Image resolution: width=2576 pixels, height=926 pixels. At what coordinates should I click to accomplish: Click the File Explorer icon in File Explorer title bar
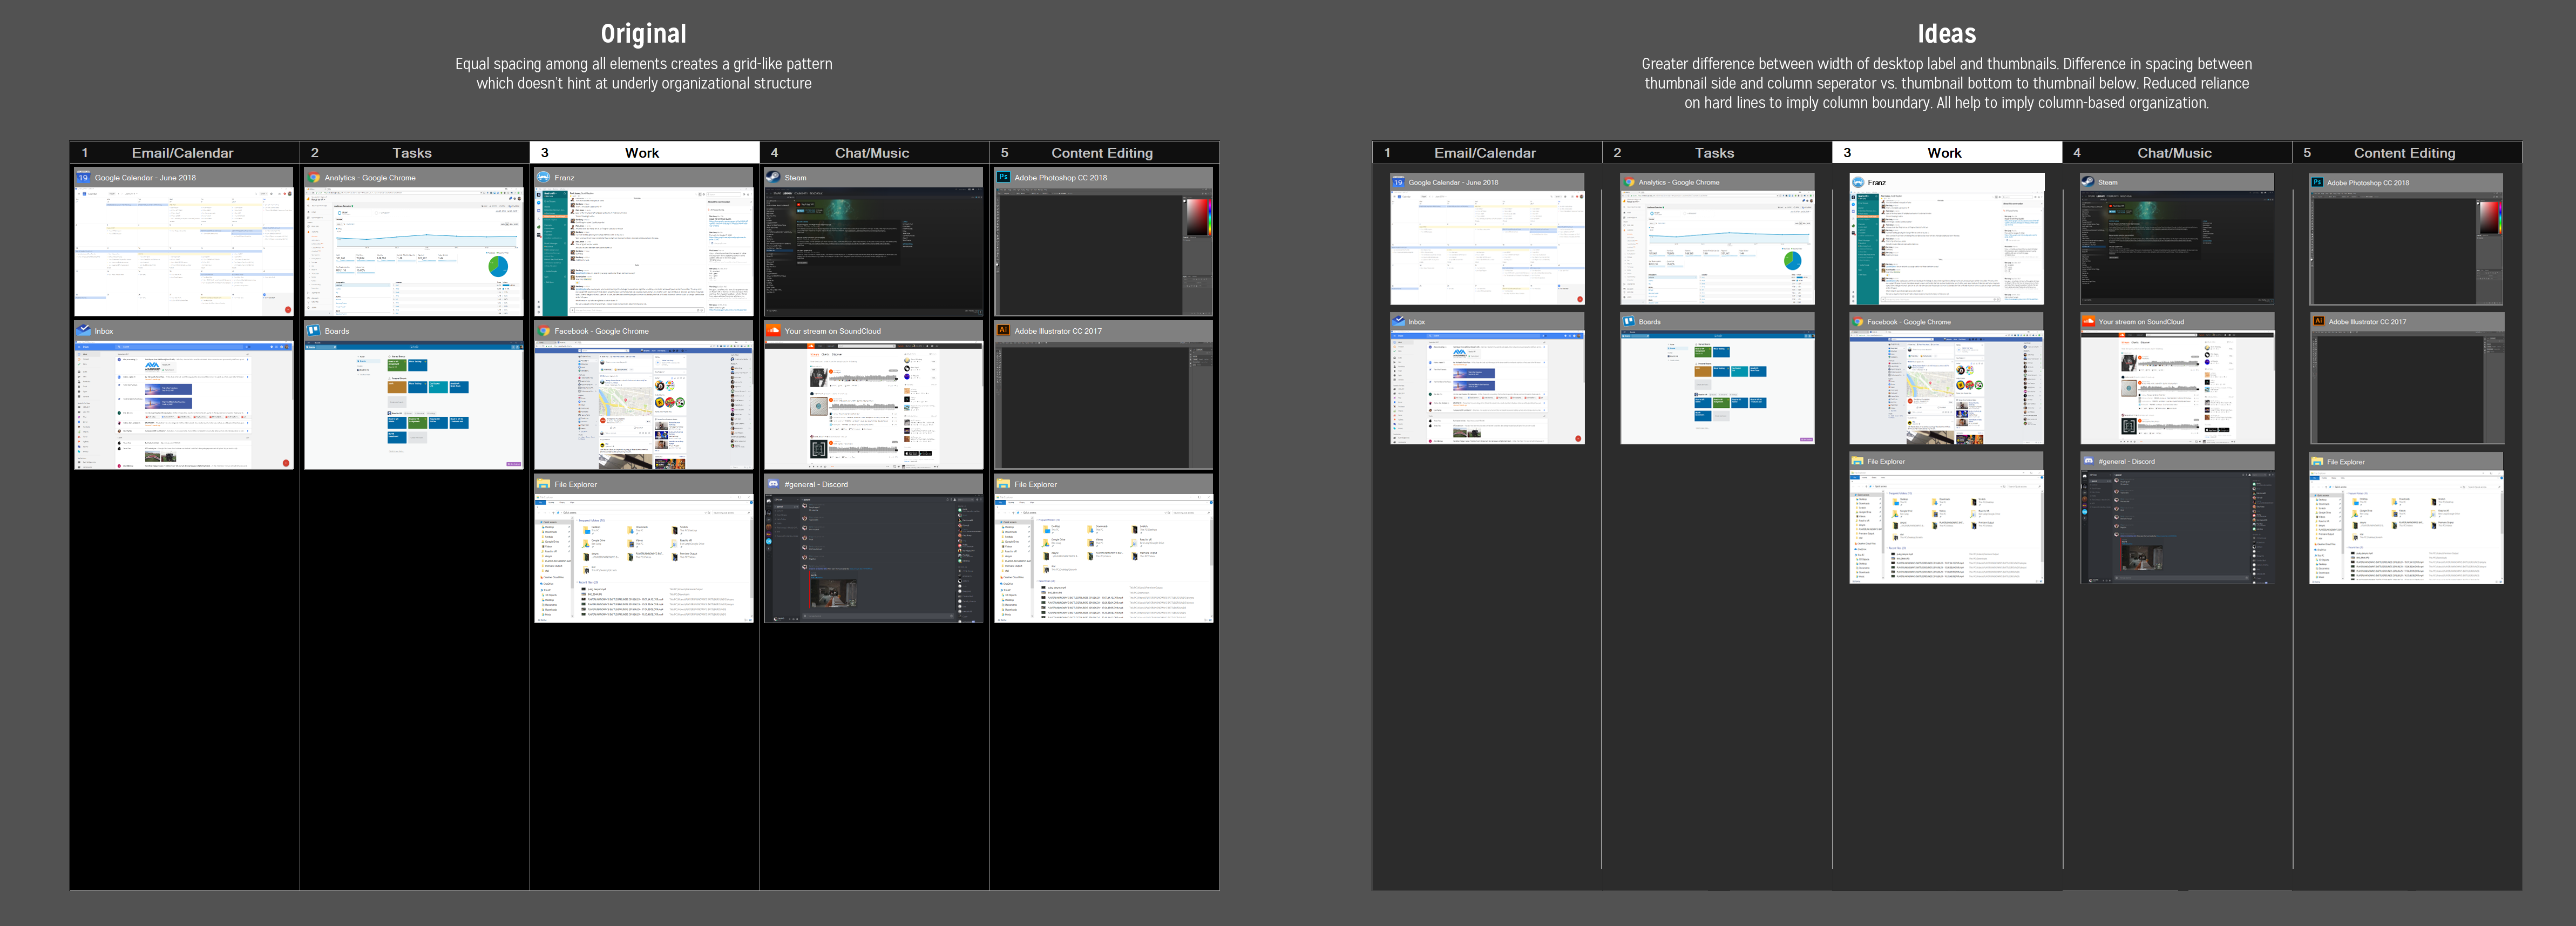[544, 484]
